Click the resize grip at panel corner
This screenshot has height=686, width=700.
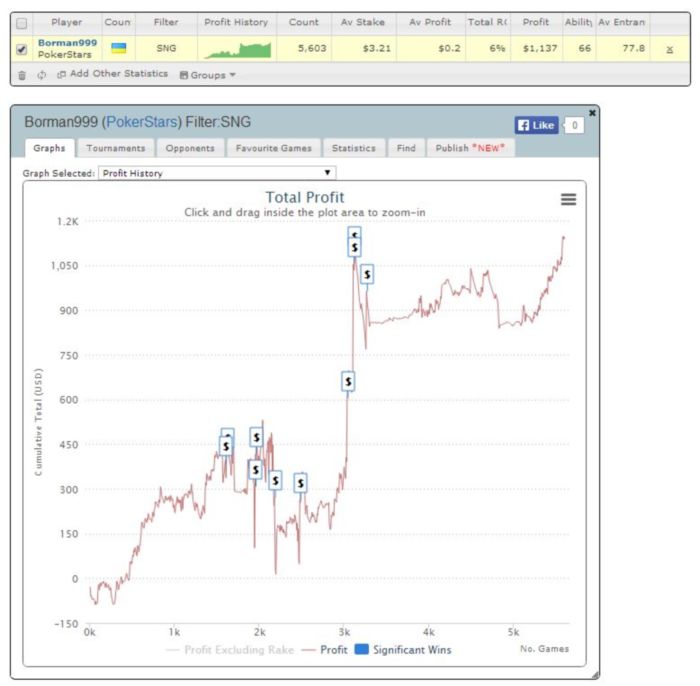(x=596, y=675)
